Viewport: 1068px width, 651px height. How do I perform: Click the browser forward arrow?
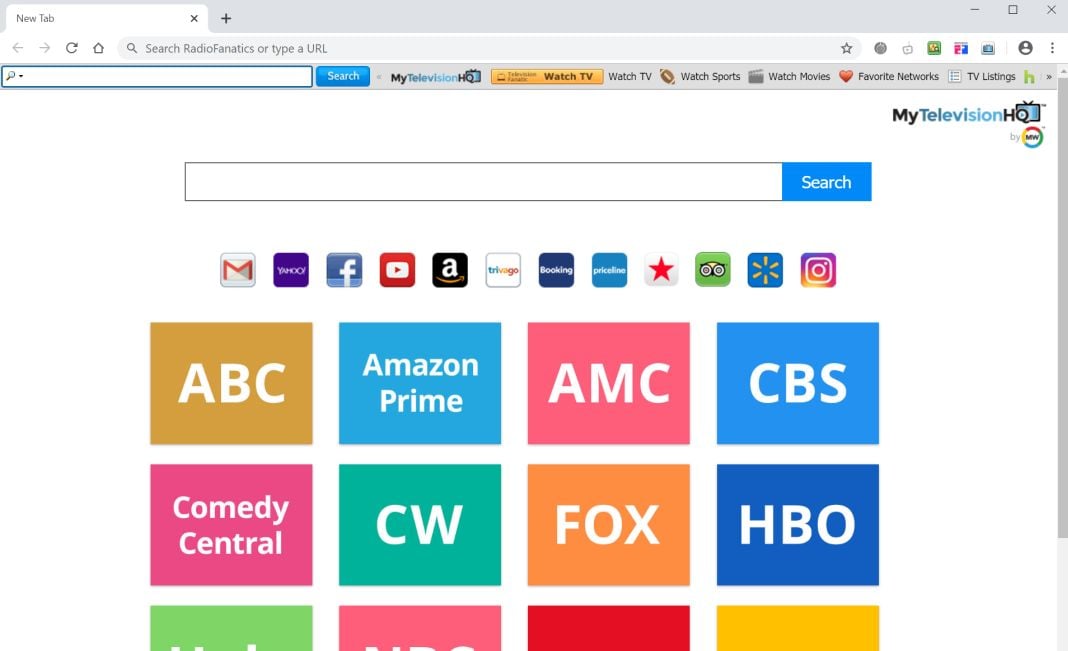tap(45, 48)
